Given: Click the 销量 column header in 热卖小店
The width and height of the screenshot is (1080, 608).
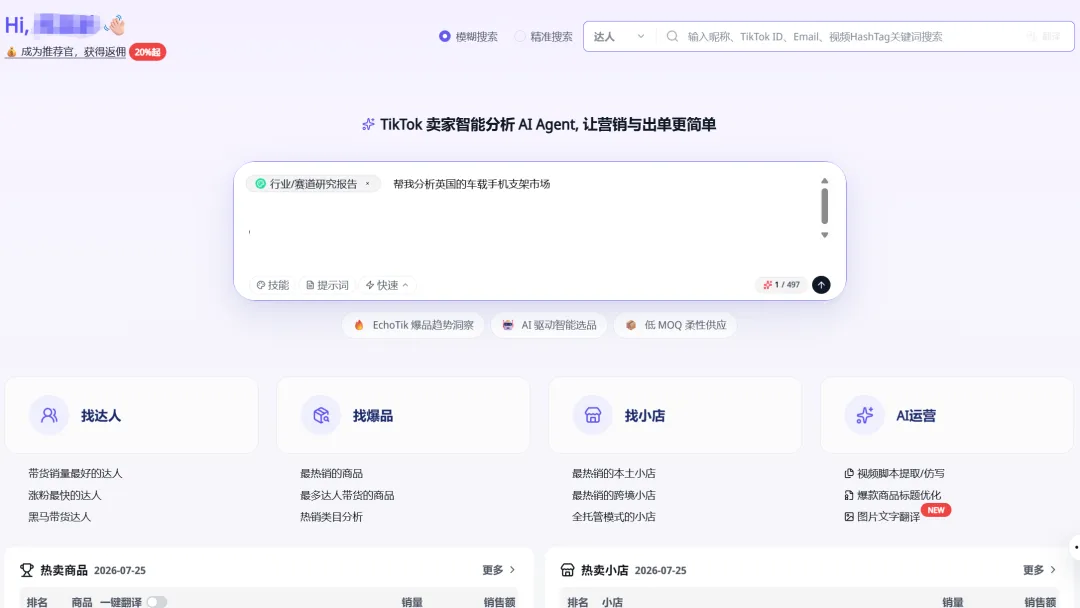Looking at the screenshot, I should [953, 602].
